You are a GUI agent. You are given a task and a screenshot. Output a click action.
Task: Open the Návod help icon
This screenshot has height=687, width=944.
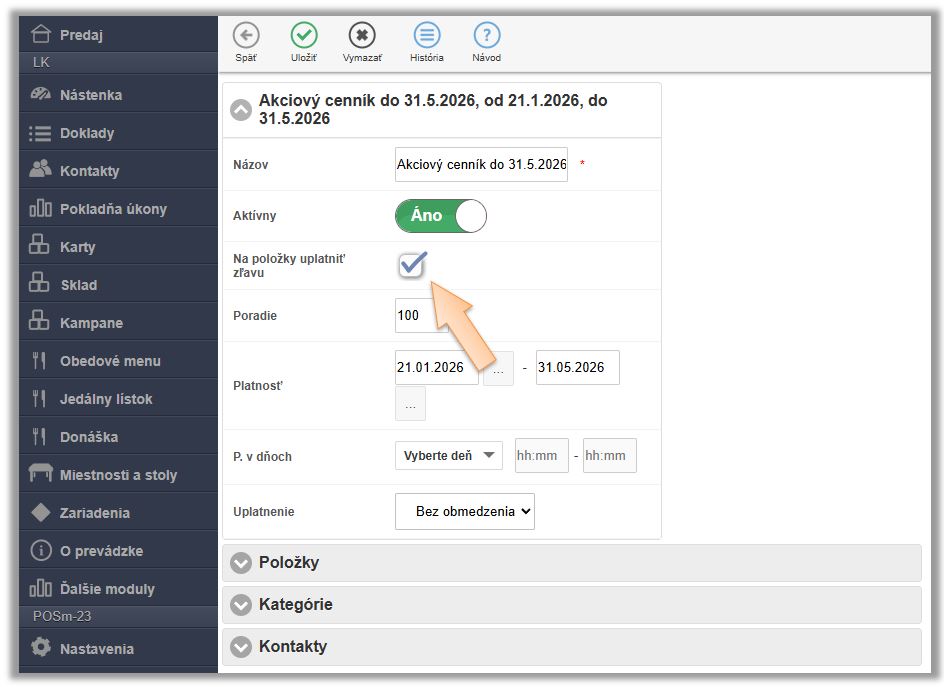486,36
